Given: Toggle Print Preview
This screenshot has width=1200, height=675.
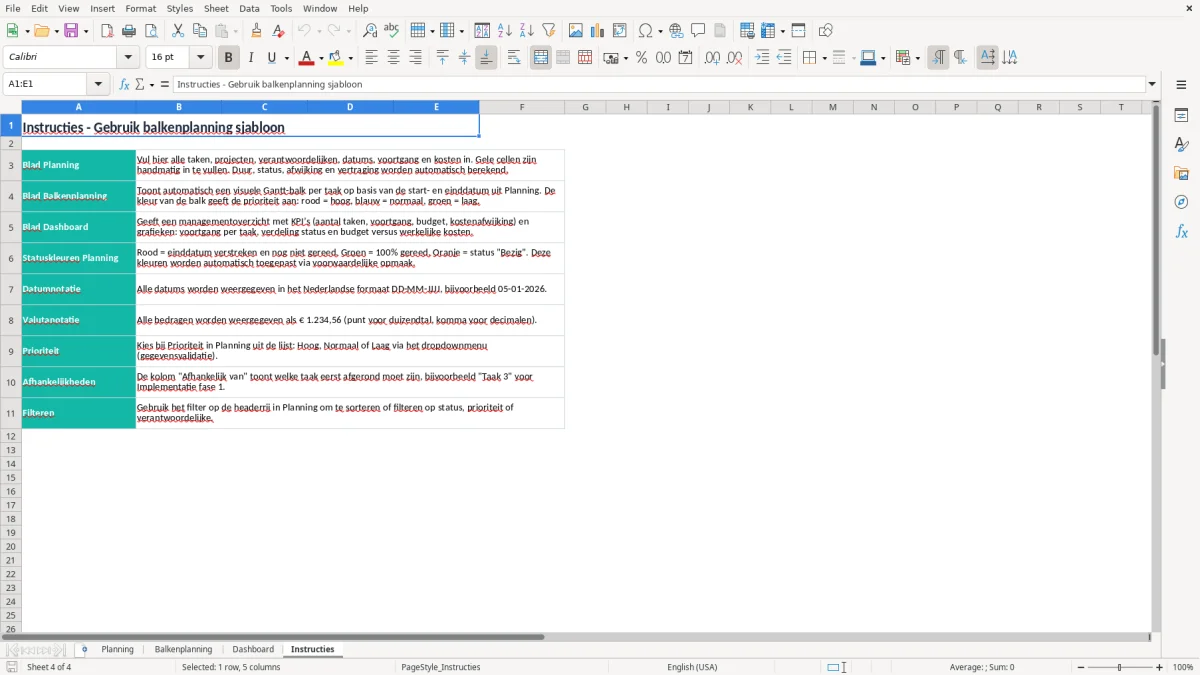Looking at the screenshot, I should pos(151,31).
